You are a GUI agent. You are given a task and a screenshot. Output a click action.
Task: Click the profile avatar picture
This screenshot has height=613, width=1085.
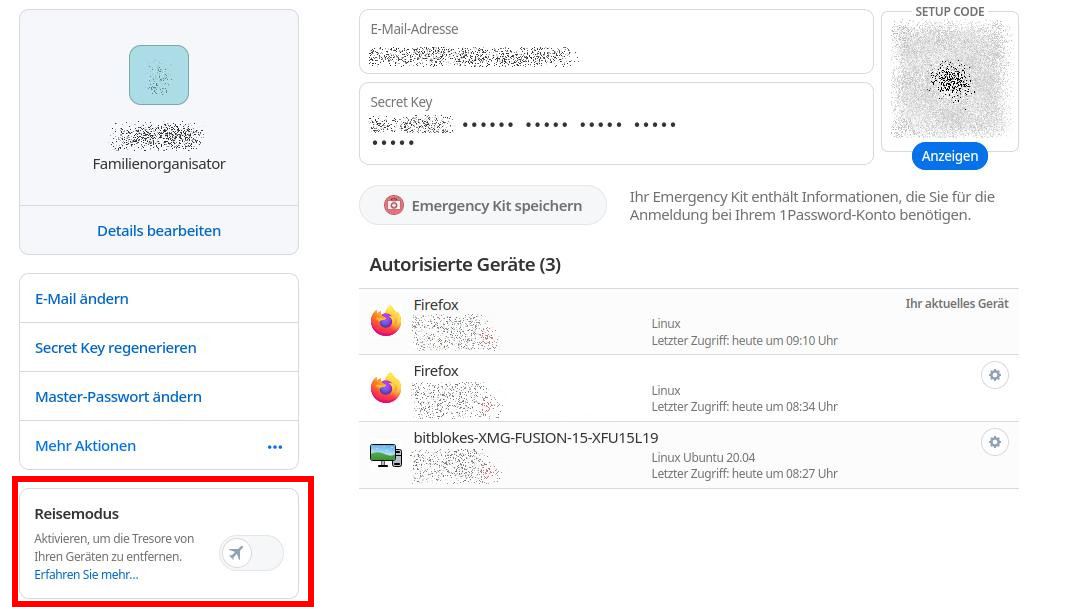[x=158, y=75]
